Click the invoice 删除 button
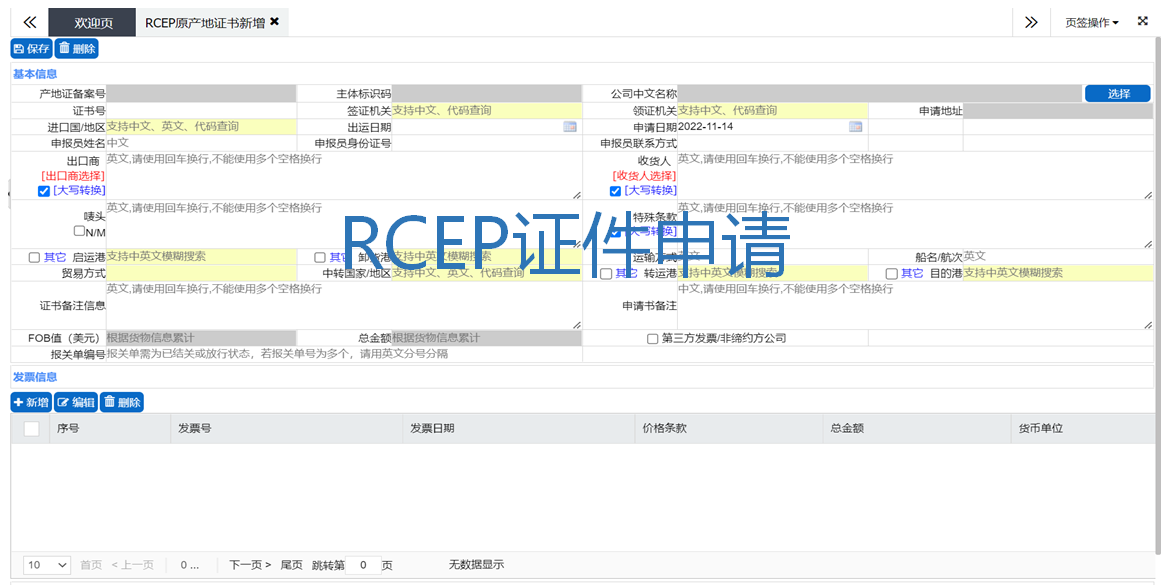Image resolution: width=1171 pixels, height=588 pixels. pos(122,402)
